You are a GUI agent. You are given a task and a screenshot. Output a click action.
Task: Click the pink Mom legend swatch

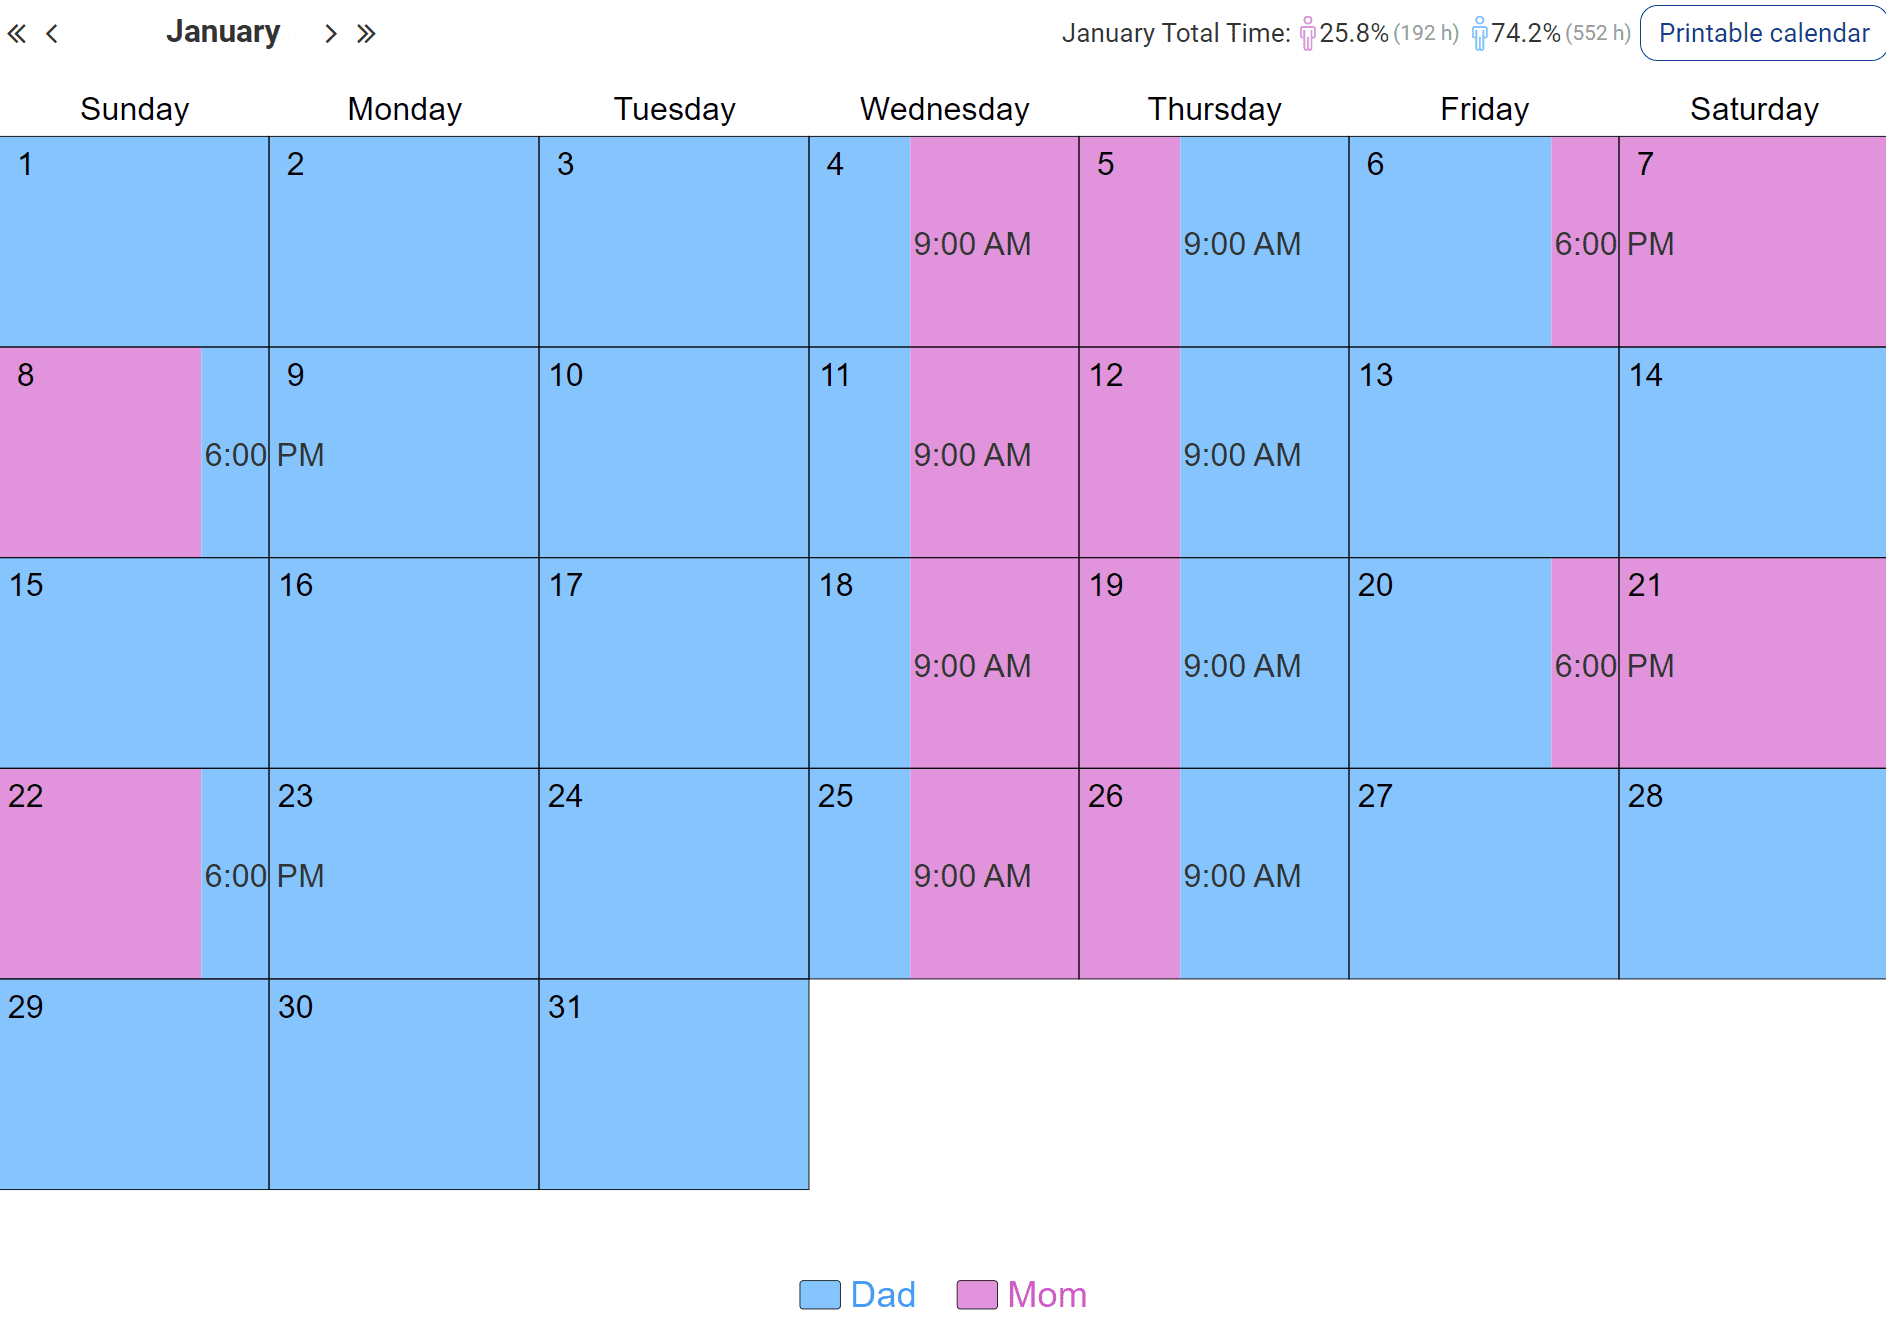pyautogui.click(x=977, y=1295)
